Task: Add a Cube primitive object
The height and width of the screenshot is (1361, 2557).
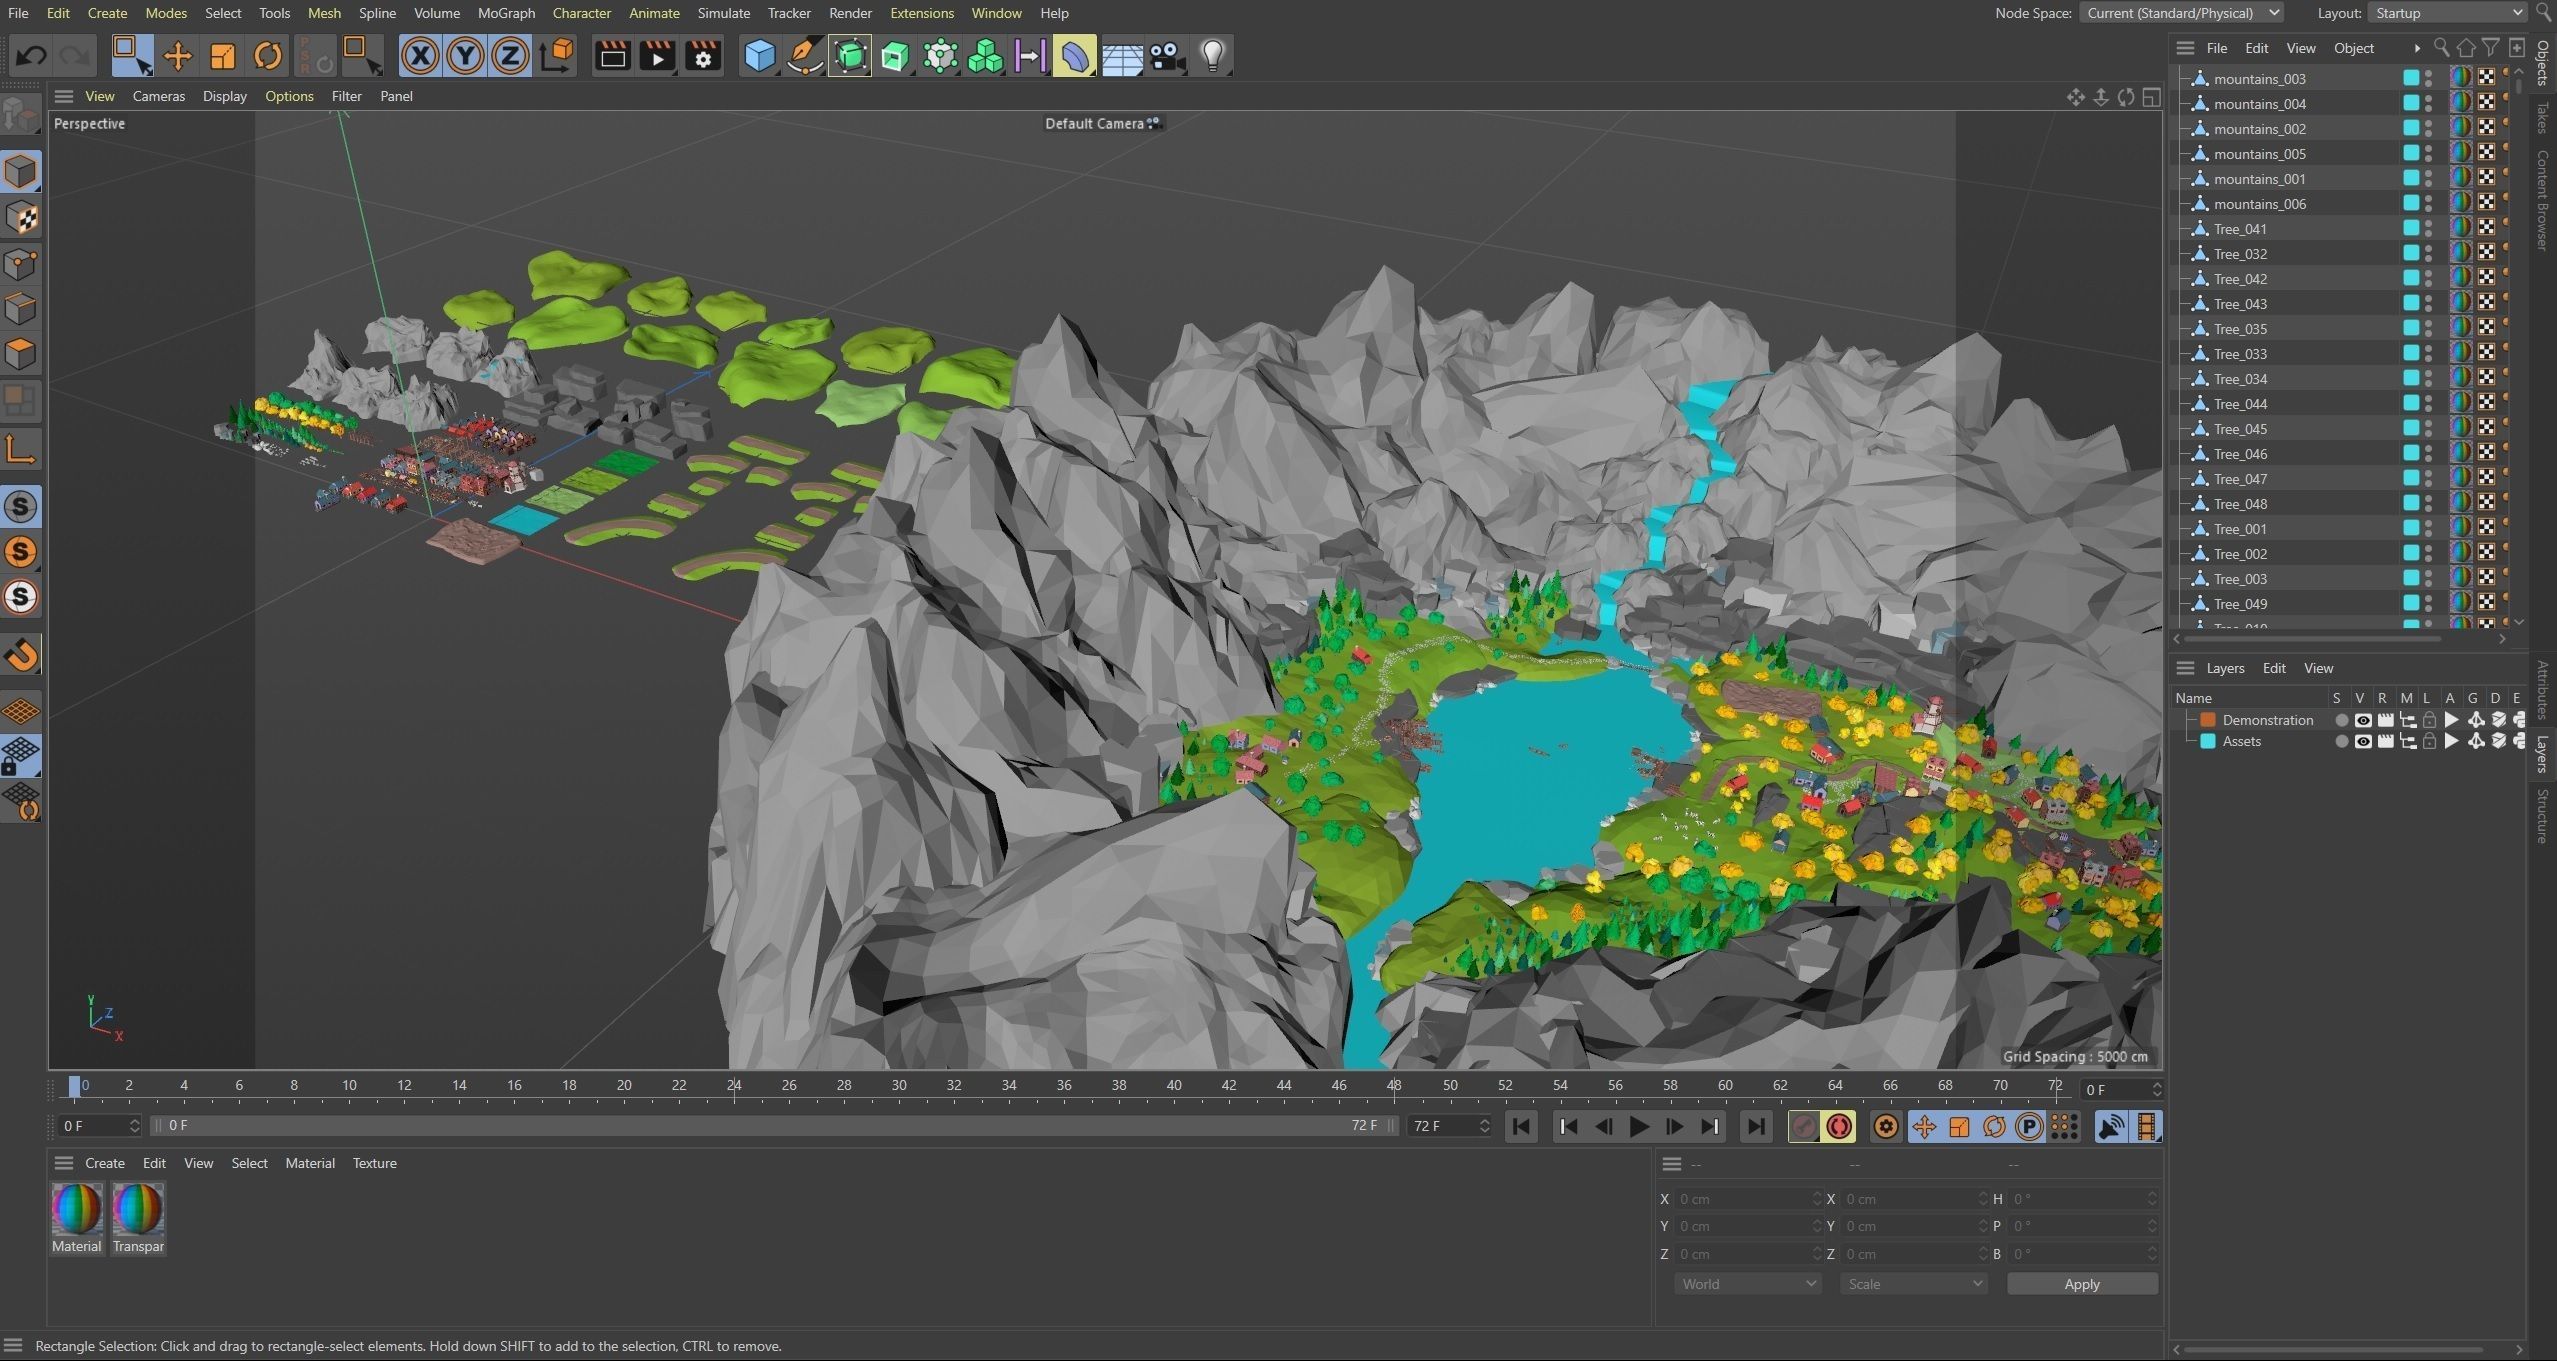Action: pos(760,56)
